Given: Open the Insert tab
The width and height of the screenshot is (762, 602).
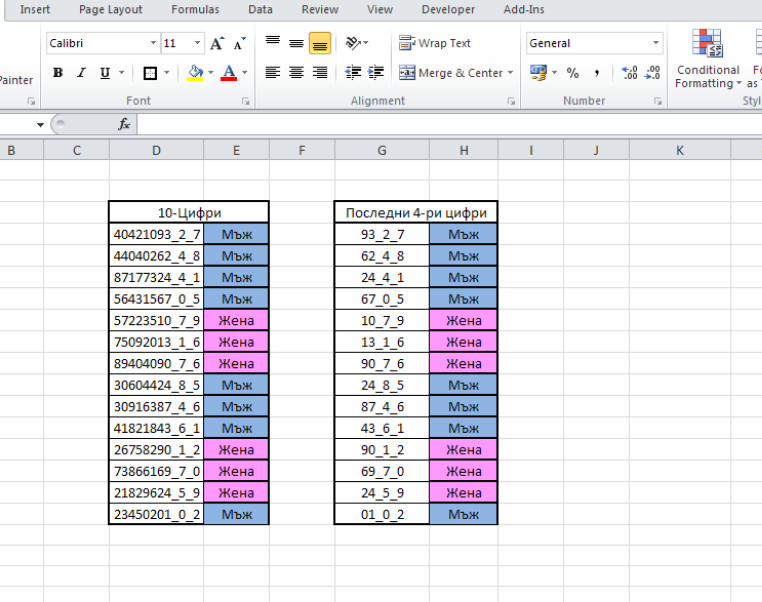Looking at the screenshot, I should pos(35,9).
